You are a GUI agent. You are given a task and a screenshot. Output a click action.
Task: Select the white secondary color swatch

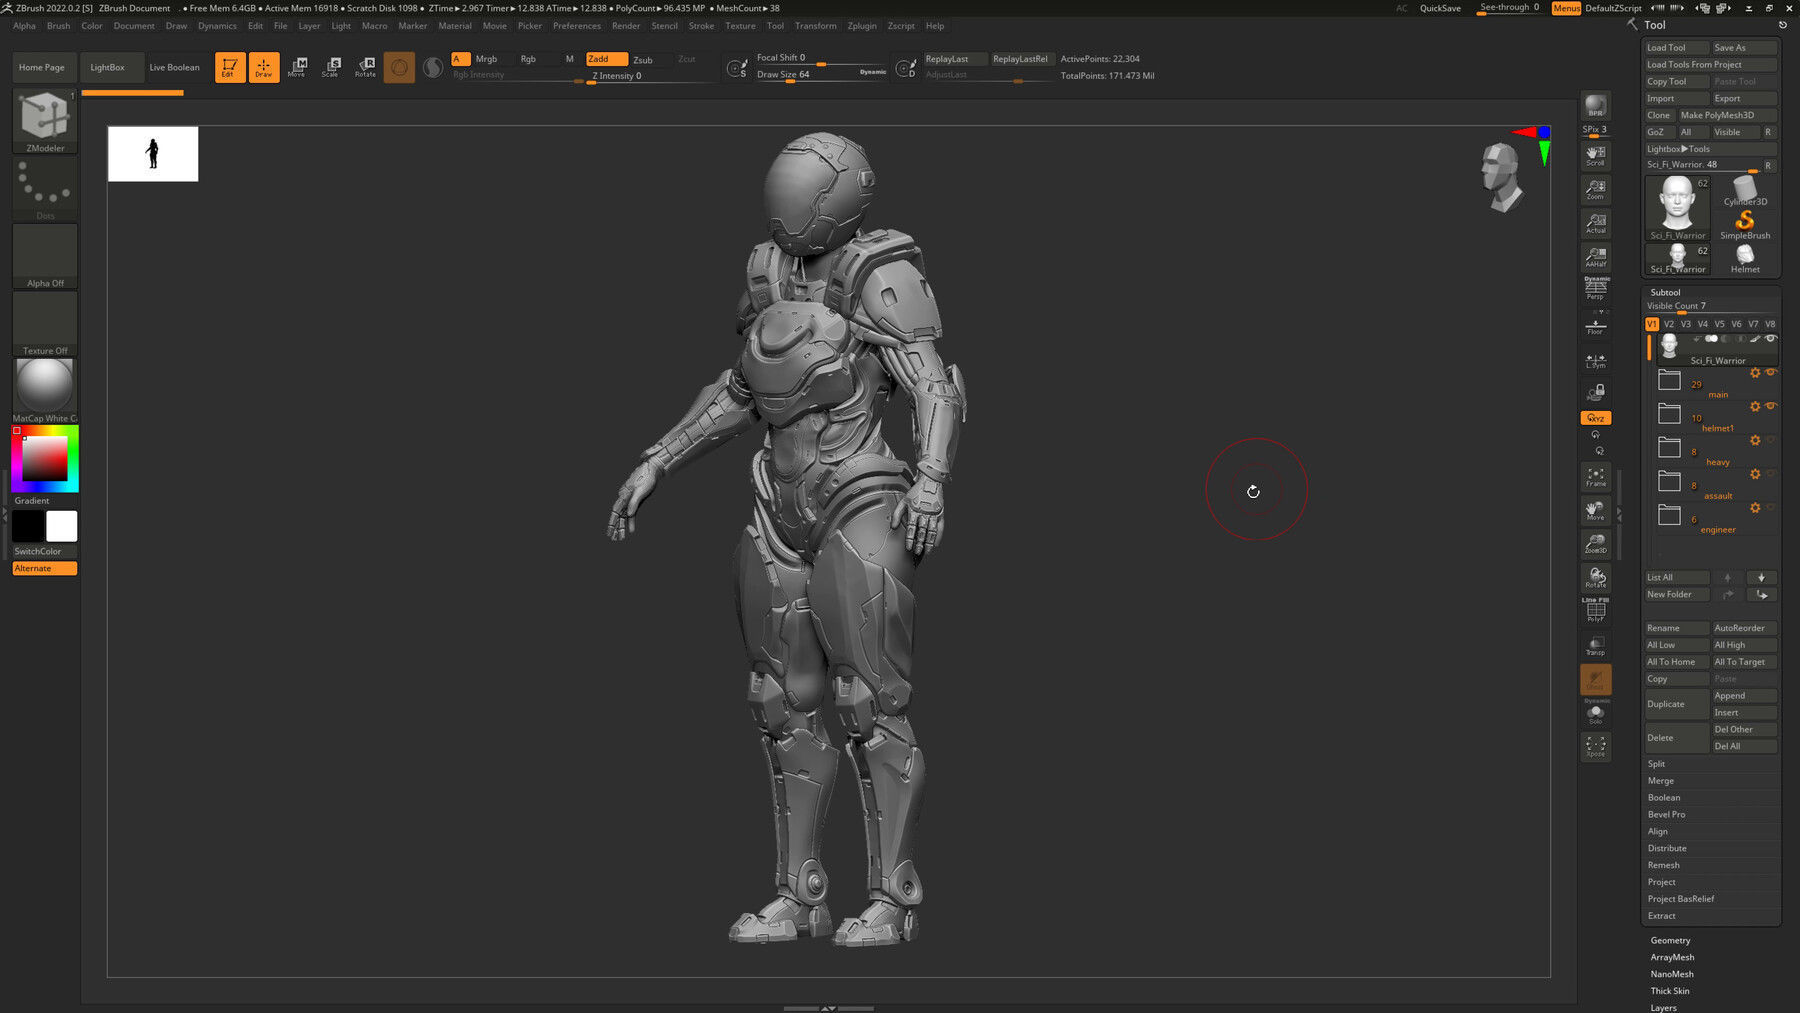tap(62, 526)
